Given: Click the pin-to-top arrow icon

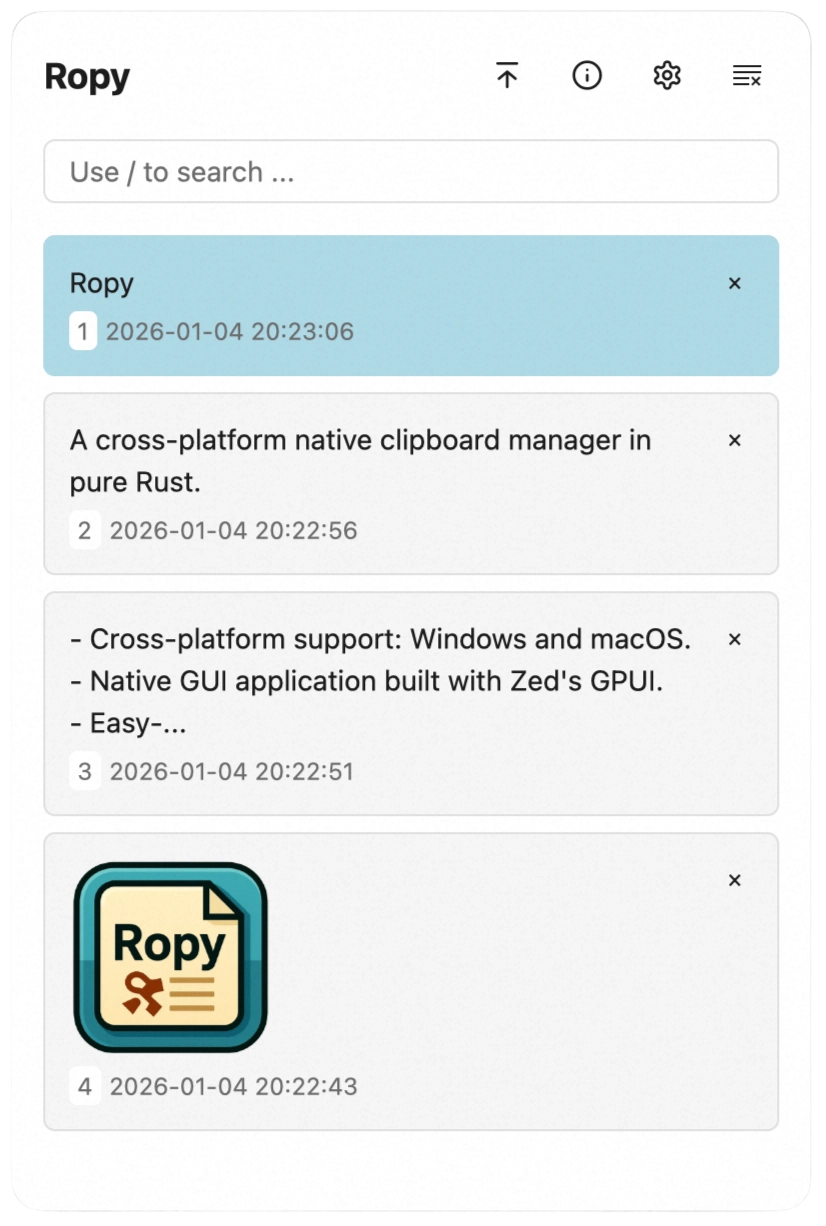Looking at the screenshot, I should point(508,75).
